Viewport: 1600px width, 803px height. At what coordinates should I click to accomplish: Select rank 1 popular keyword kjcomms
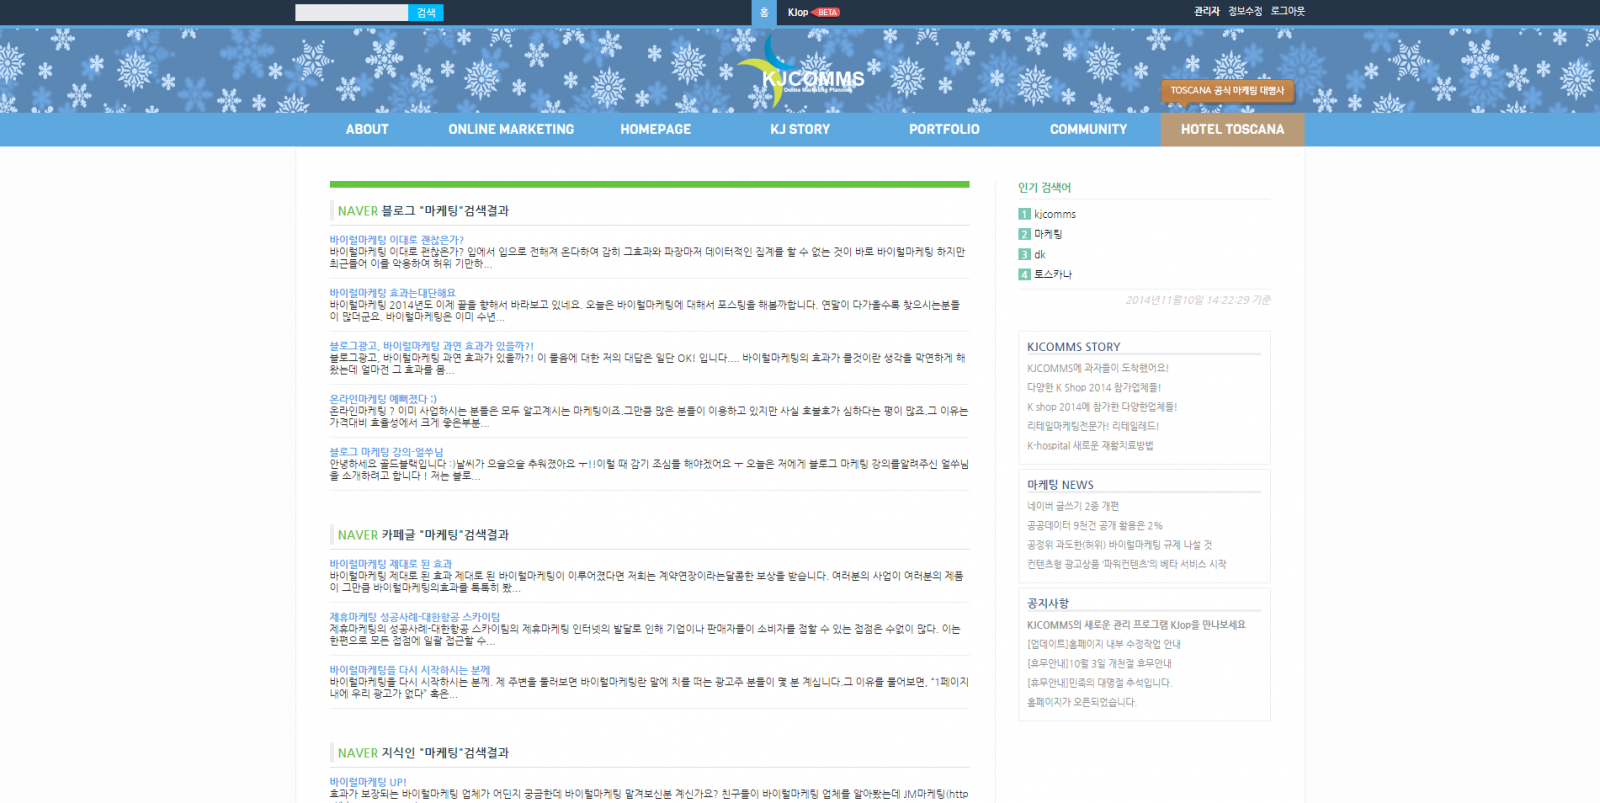tap(1054, 214)
